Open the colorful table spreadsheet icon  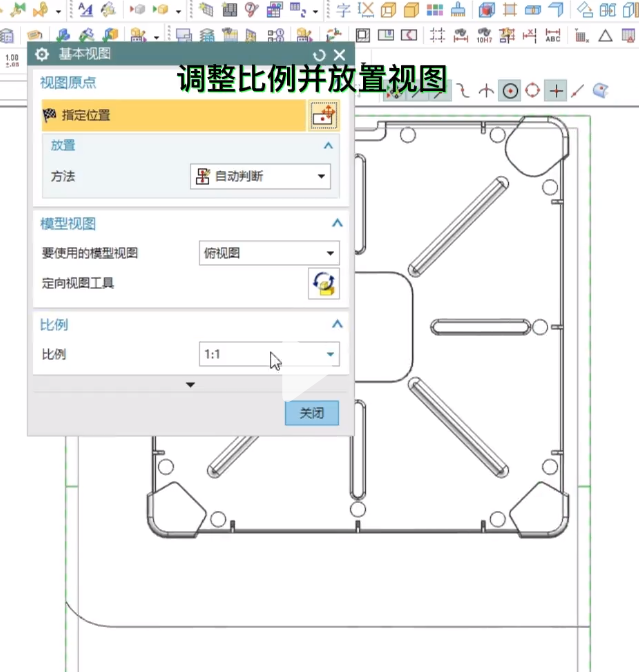tap(274, 9)
